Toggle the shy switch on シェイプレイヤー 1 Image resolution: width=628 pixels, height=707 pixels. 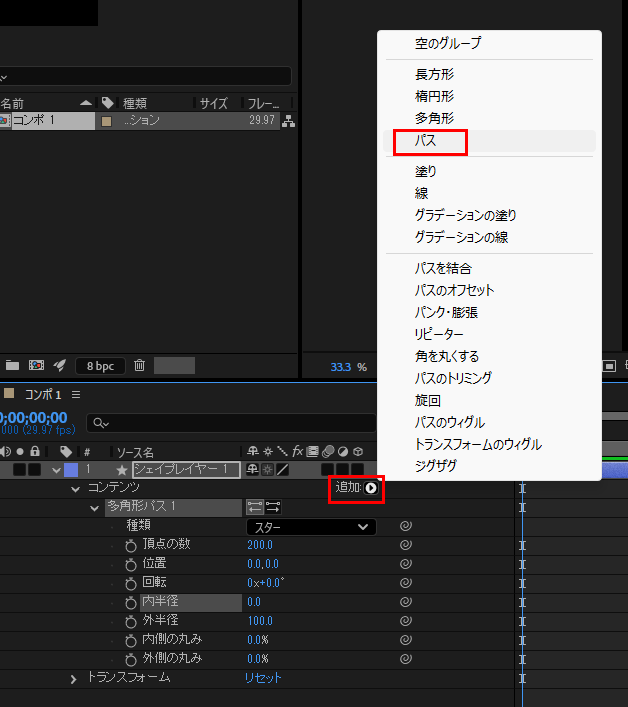(251, 470)
